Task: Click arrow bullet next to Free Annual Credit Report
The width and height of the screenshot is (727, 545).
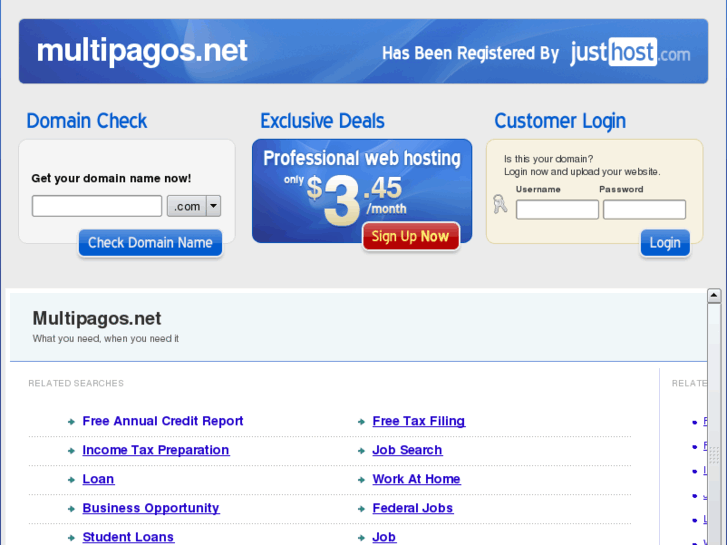Action: point(71,422)
